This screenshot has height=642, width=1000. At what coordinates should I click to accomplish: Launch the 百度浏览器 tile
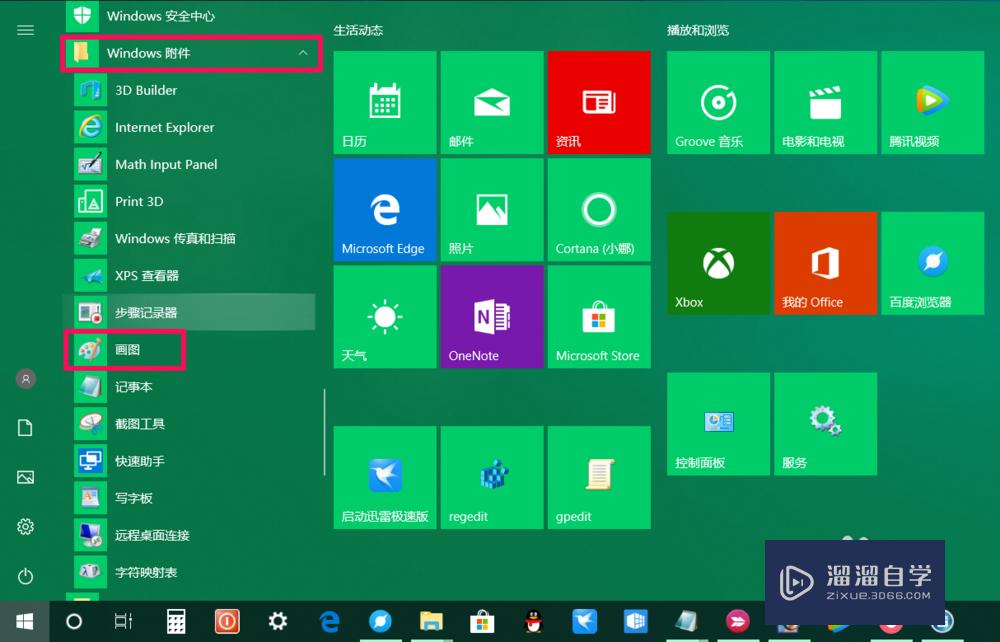[x=932, y=263]
